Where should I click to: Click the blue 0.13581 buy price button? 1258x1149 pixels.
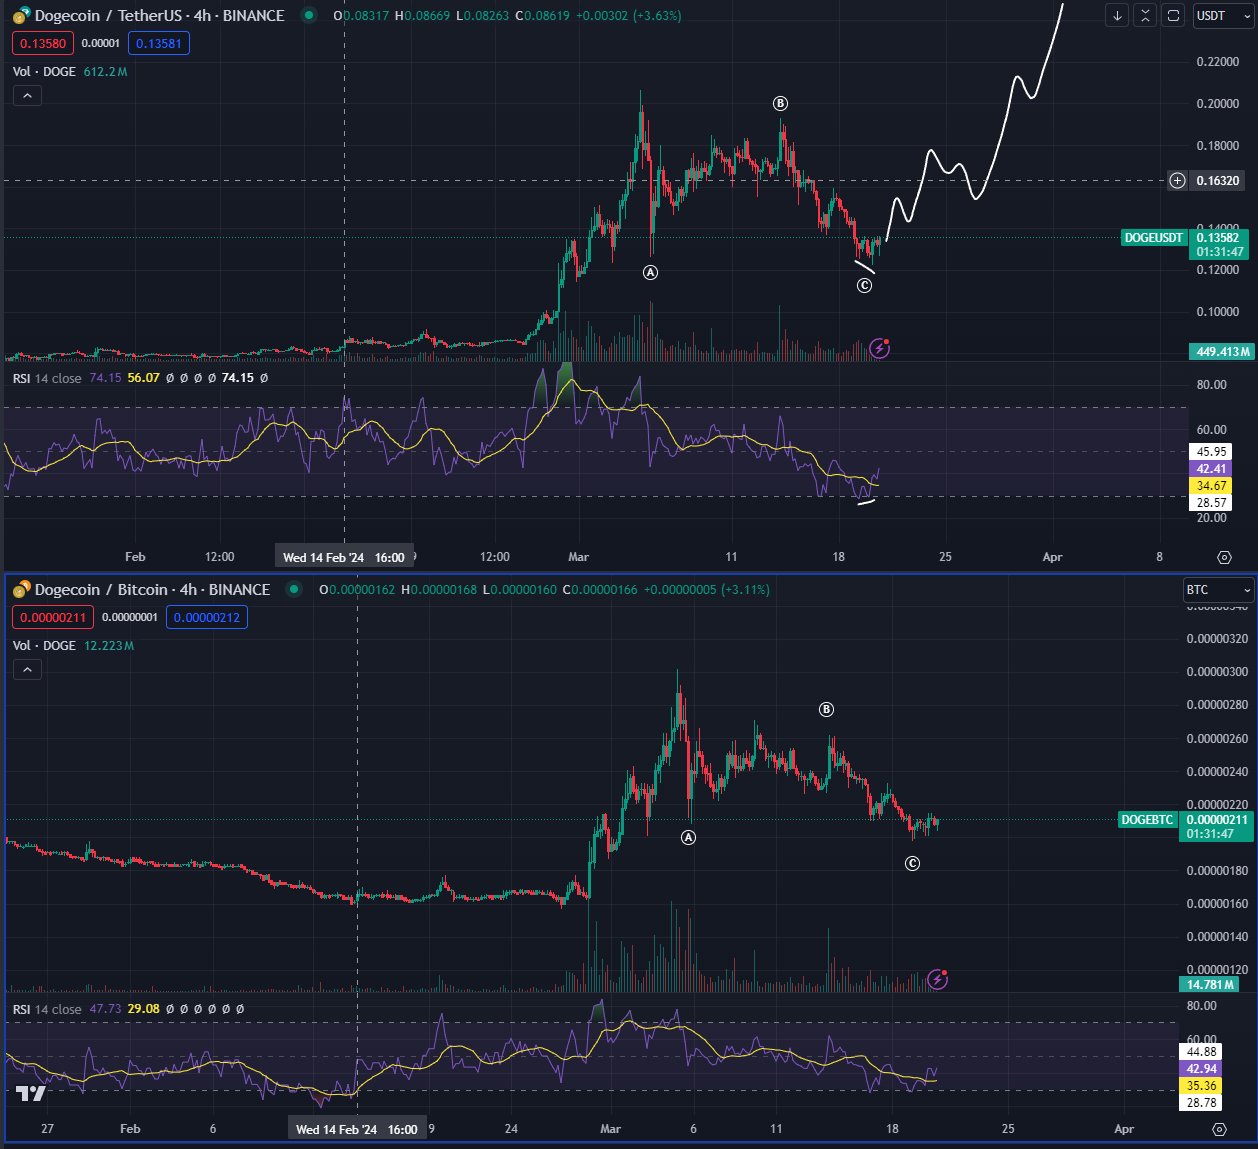[x=159, y=43]
